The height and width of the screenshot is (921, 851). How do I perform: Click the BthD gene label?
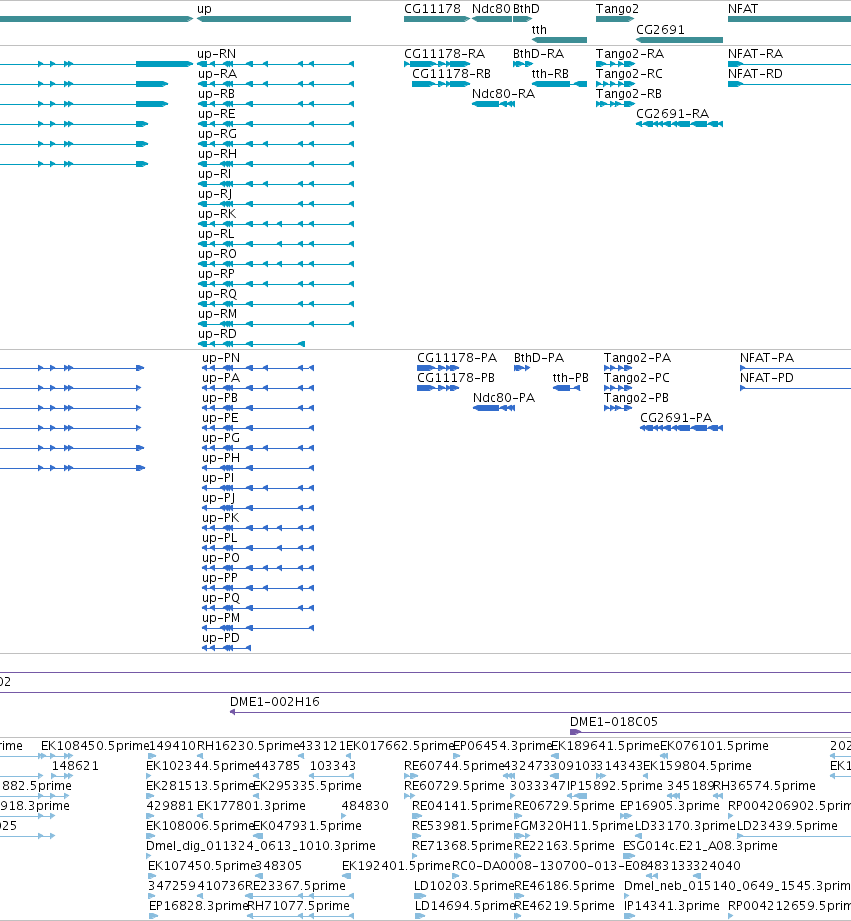(526, 9)
